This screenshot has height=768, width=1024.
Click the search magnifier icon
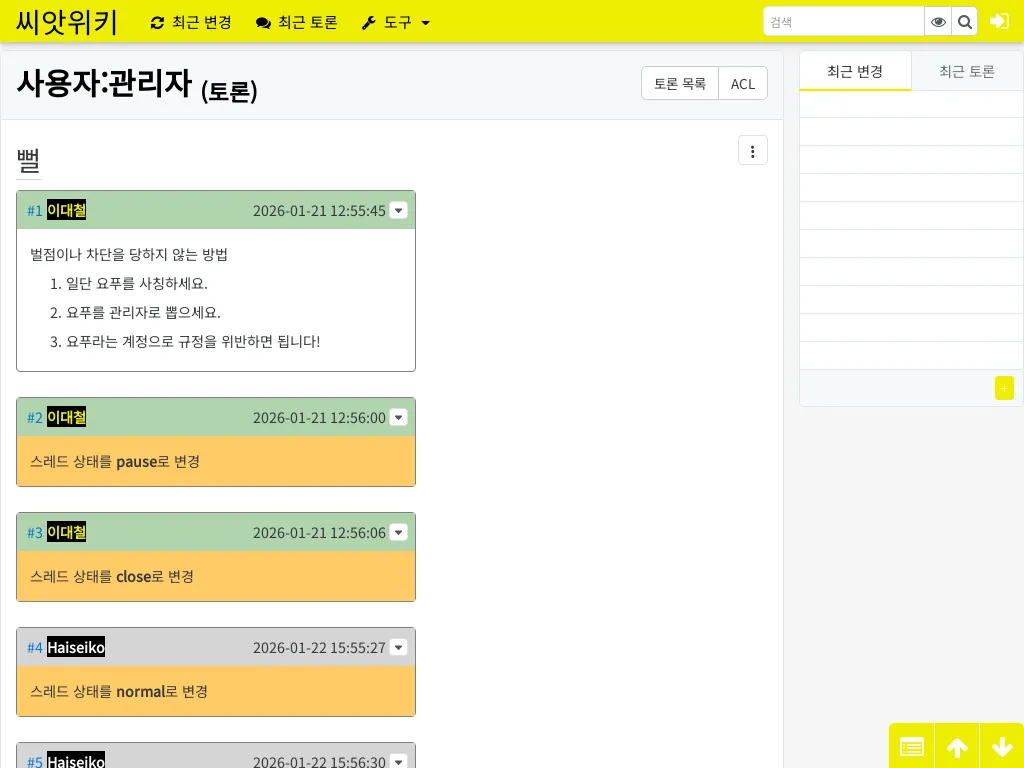(964, 21)
